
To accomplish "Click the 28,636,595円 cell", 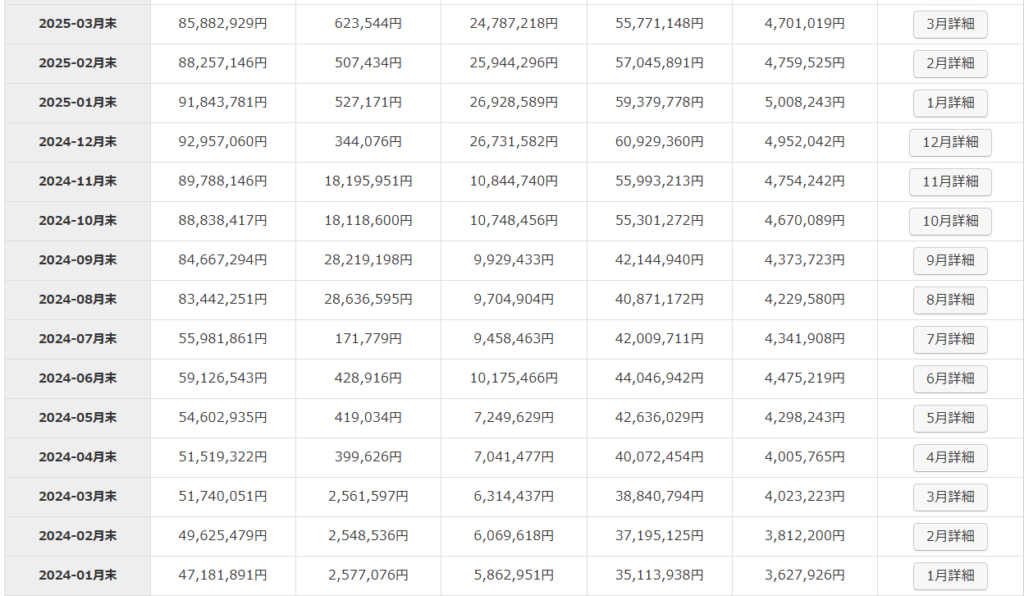I will click(x=367, y=300).
